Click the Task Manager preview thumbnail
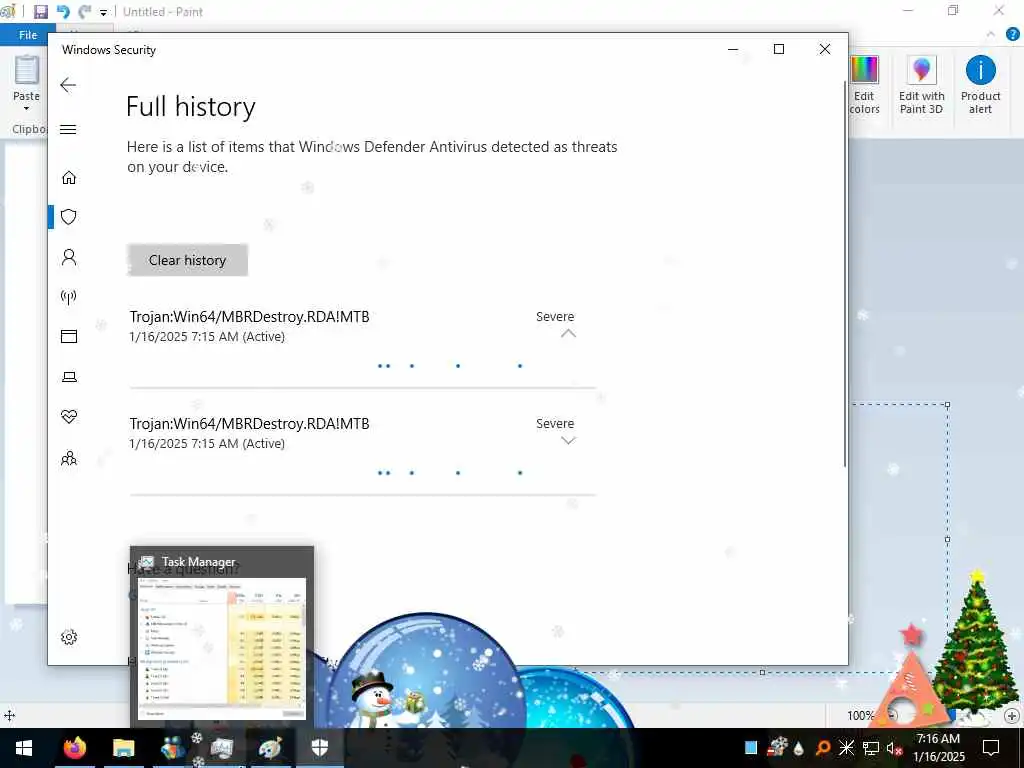The height and width of the screenshot is (768, 1024). (x=223, y=647)
